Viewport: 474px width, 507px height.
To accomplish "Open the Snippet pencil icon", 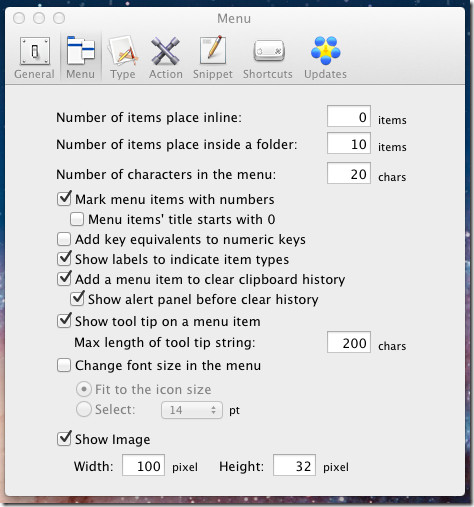I will tap(213, 50).
